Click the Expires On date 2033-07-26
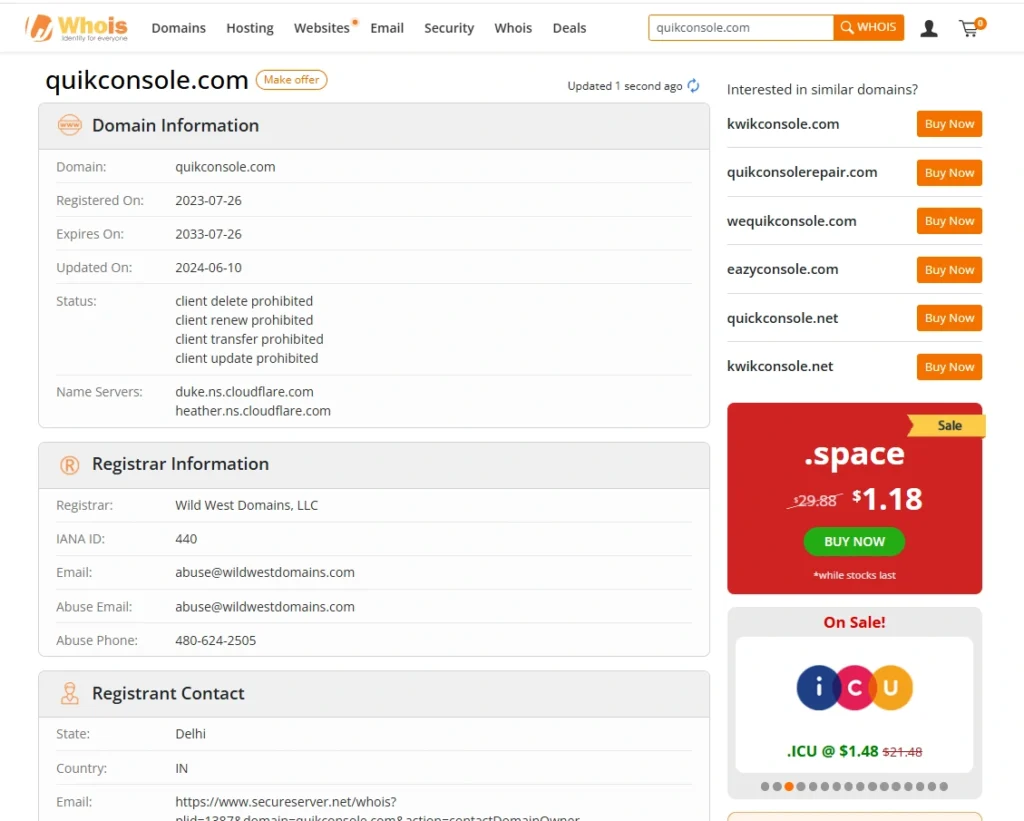 (x=208, y=234)
